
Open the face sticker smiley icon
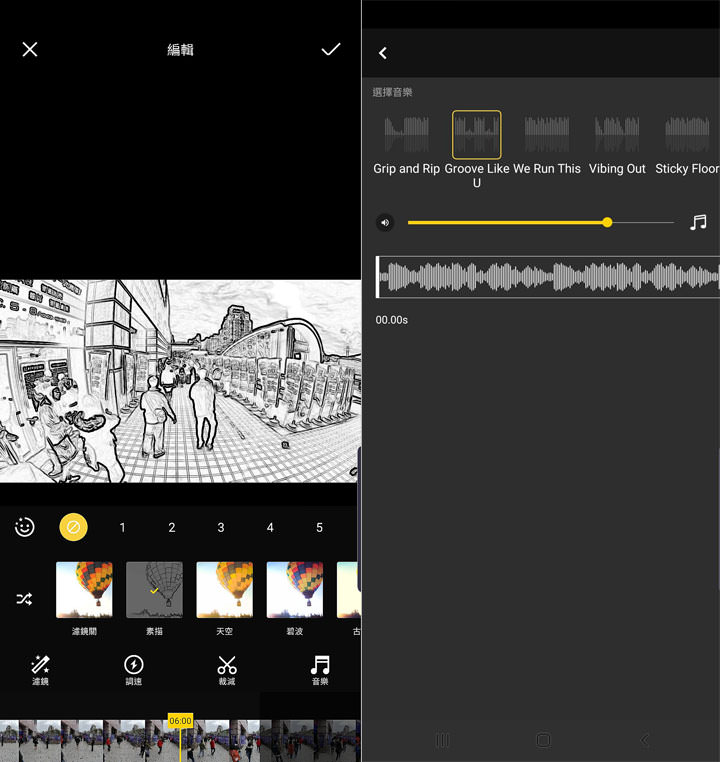click(24, 527)
